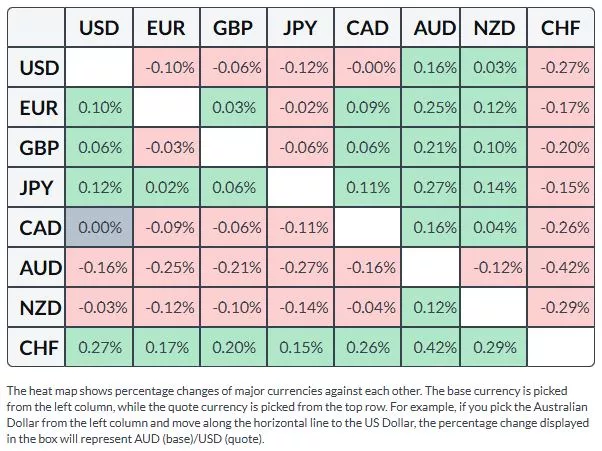
Task: Click the red -0.42% AUD/CHF cell
Action: (561, 268)
